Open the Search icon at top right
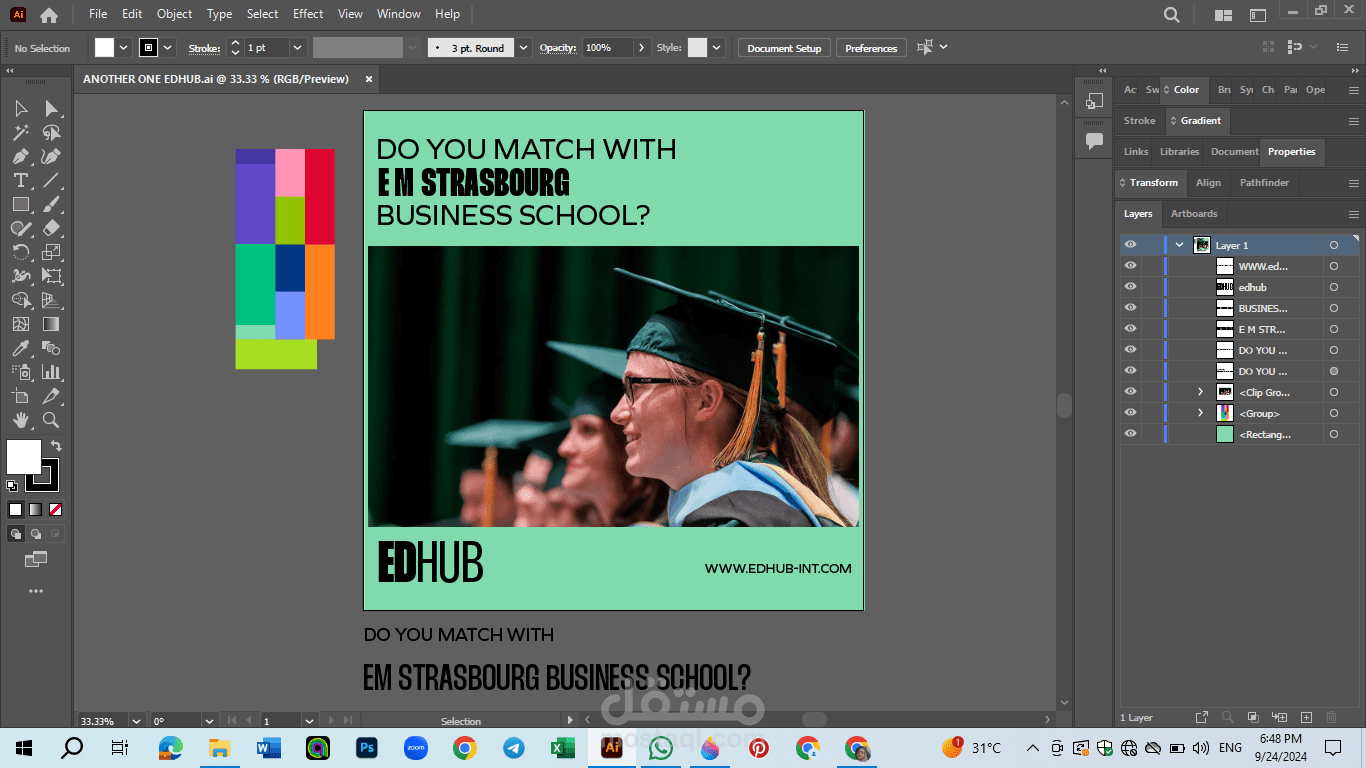This screenshot has height=768, width=1366. tap(1172, 15)
